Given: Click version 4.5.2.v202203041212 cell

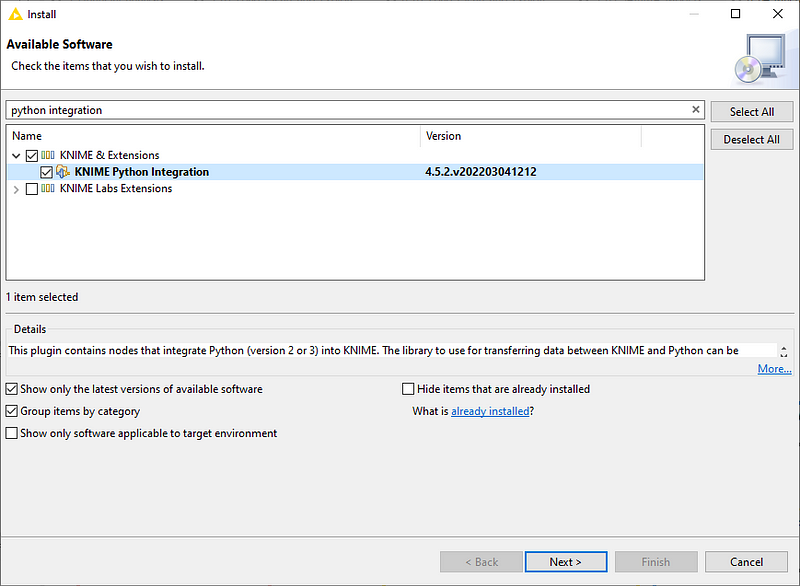Looking at the screenshot, I should 481,172.
